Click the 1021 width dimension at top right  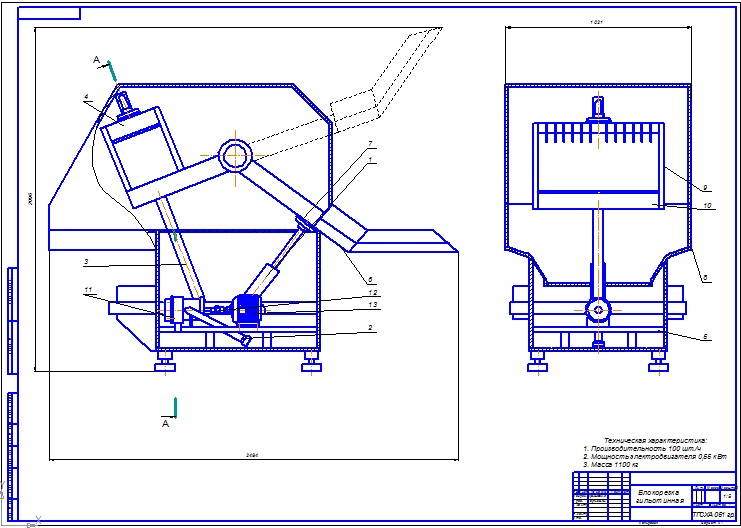tap(597, 20)
